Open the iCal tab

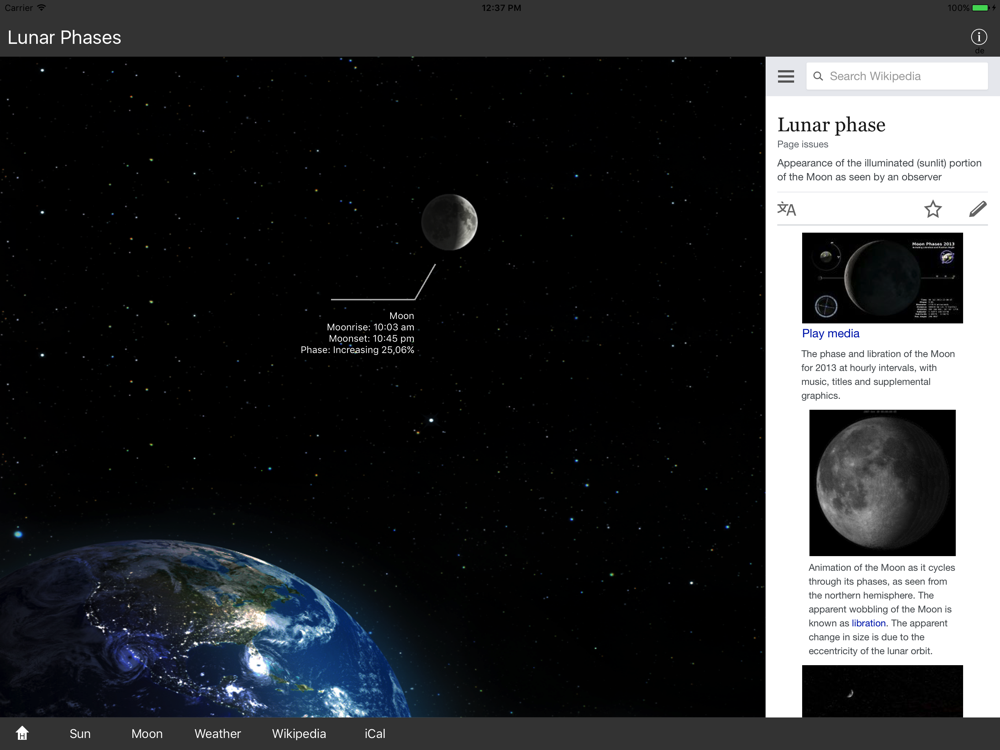click(375, 733)
